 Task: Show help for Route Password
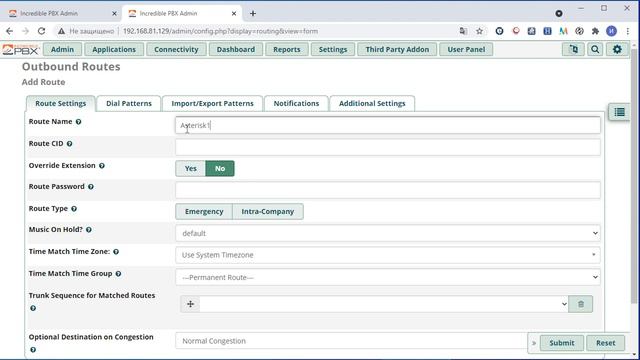point(91,187)
